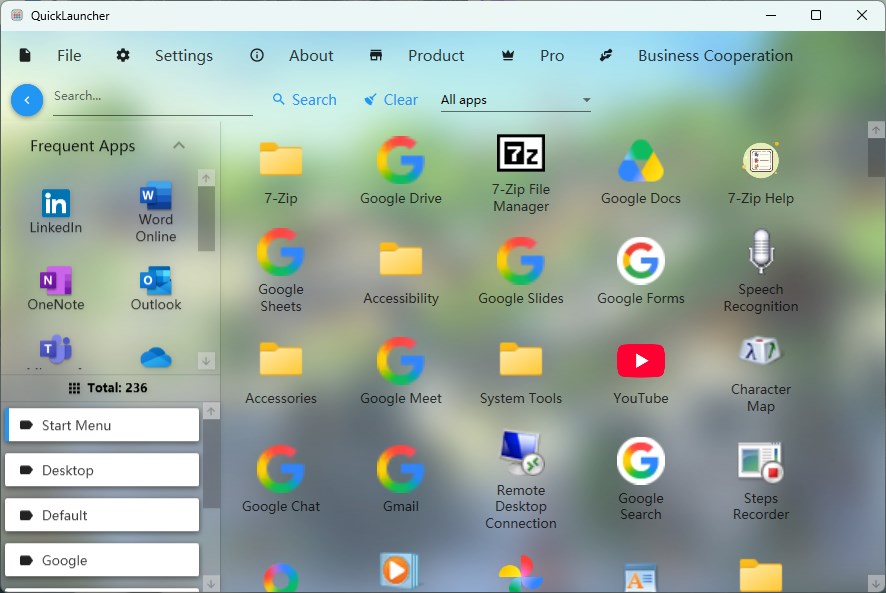Open Google Forms
Screen dimensions: 886x593
640,271
